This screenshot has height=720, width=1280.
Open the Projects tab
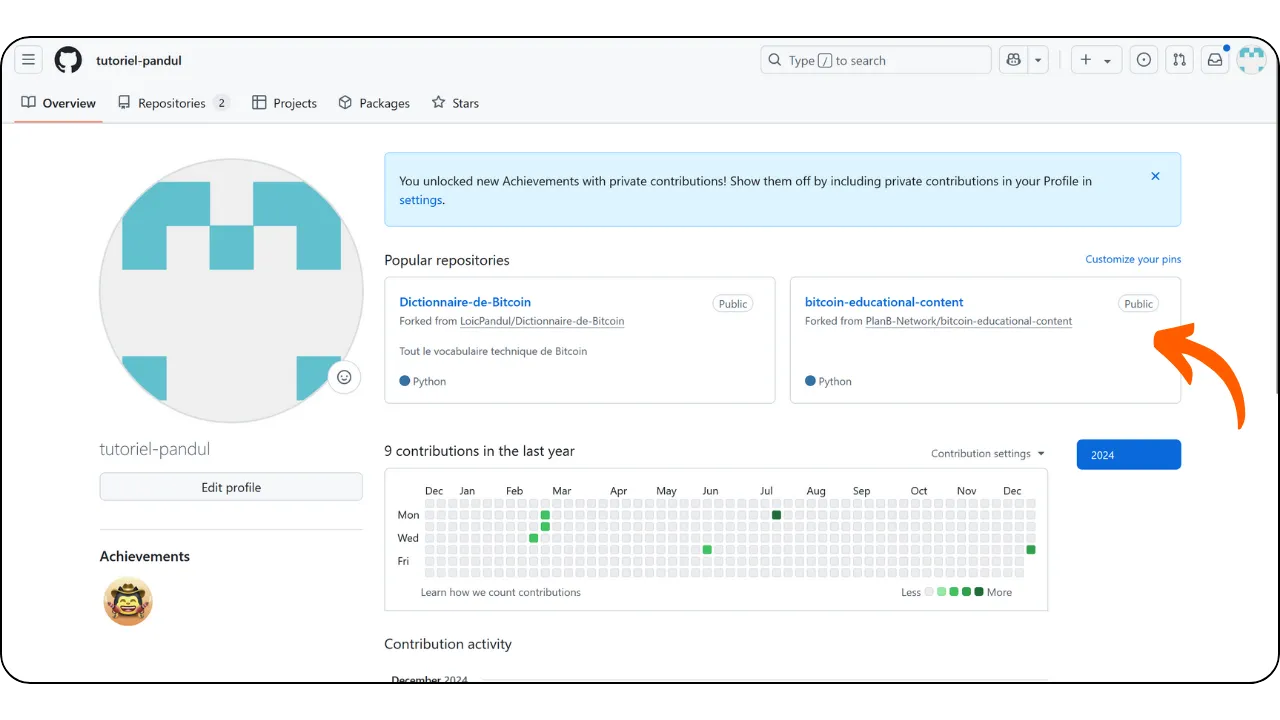click(285, 103)
